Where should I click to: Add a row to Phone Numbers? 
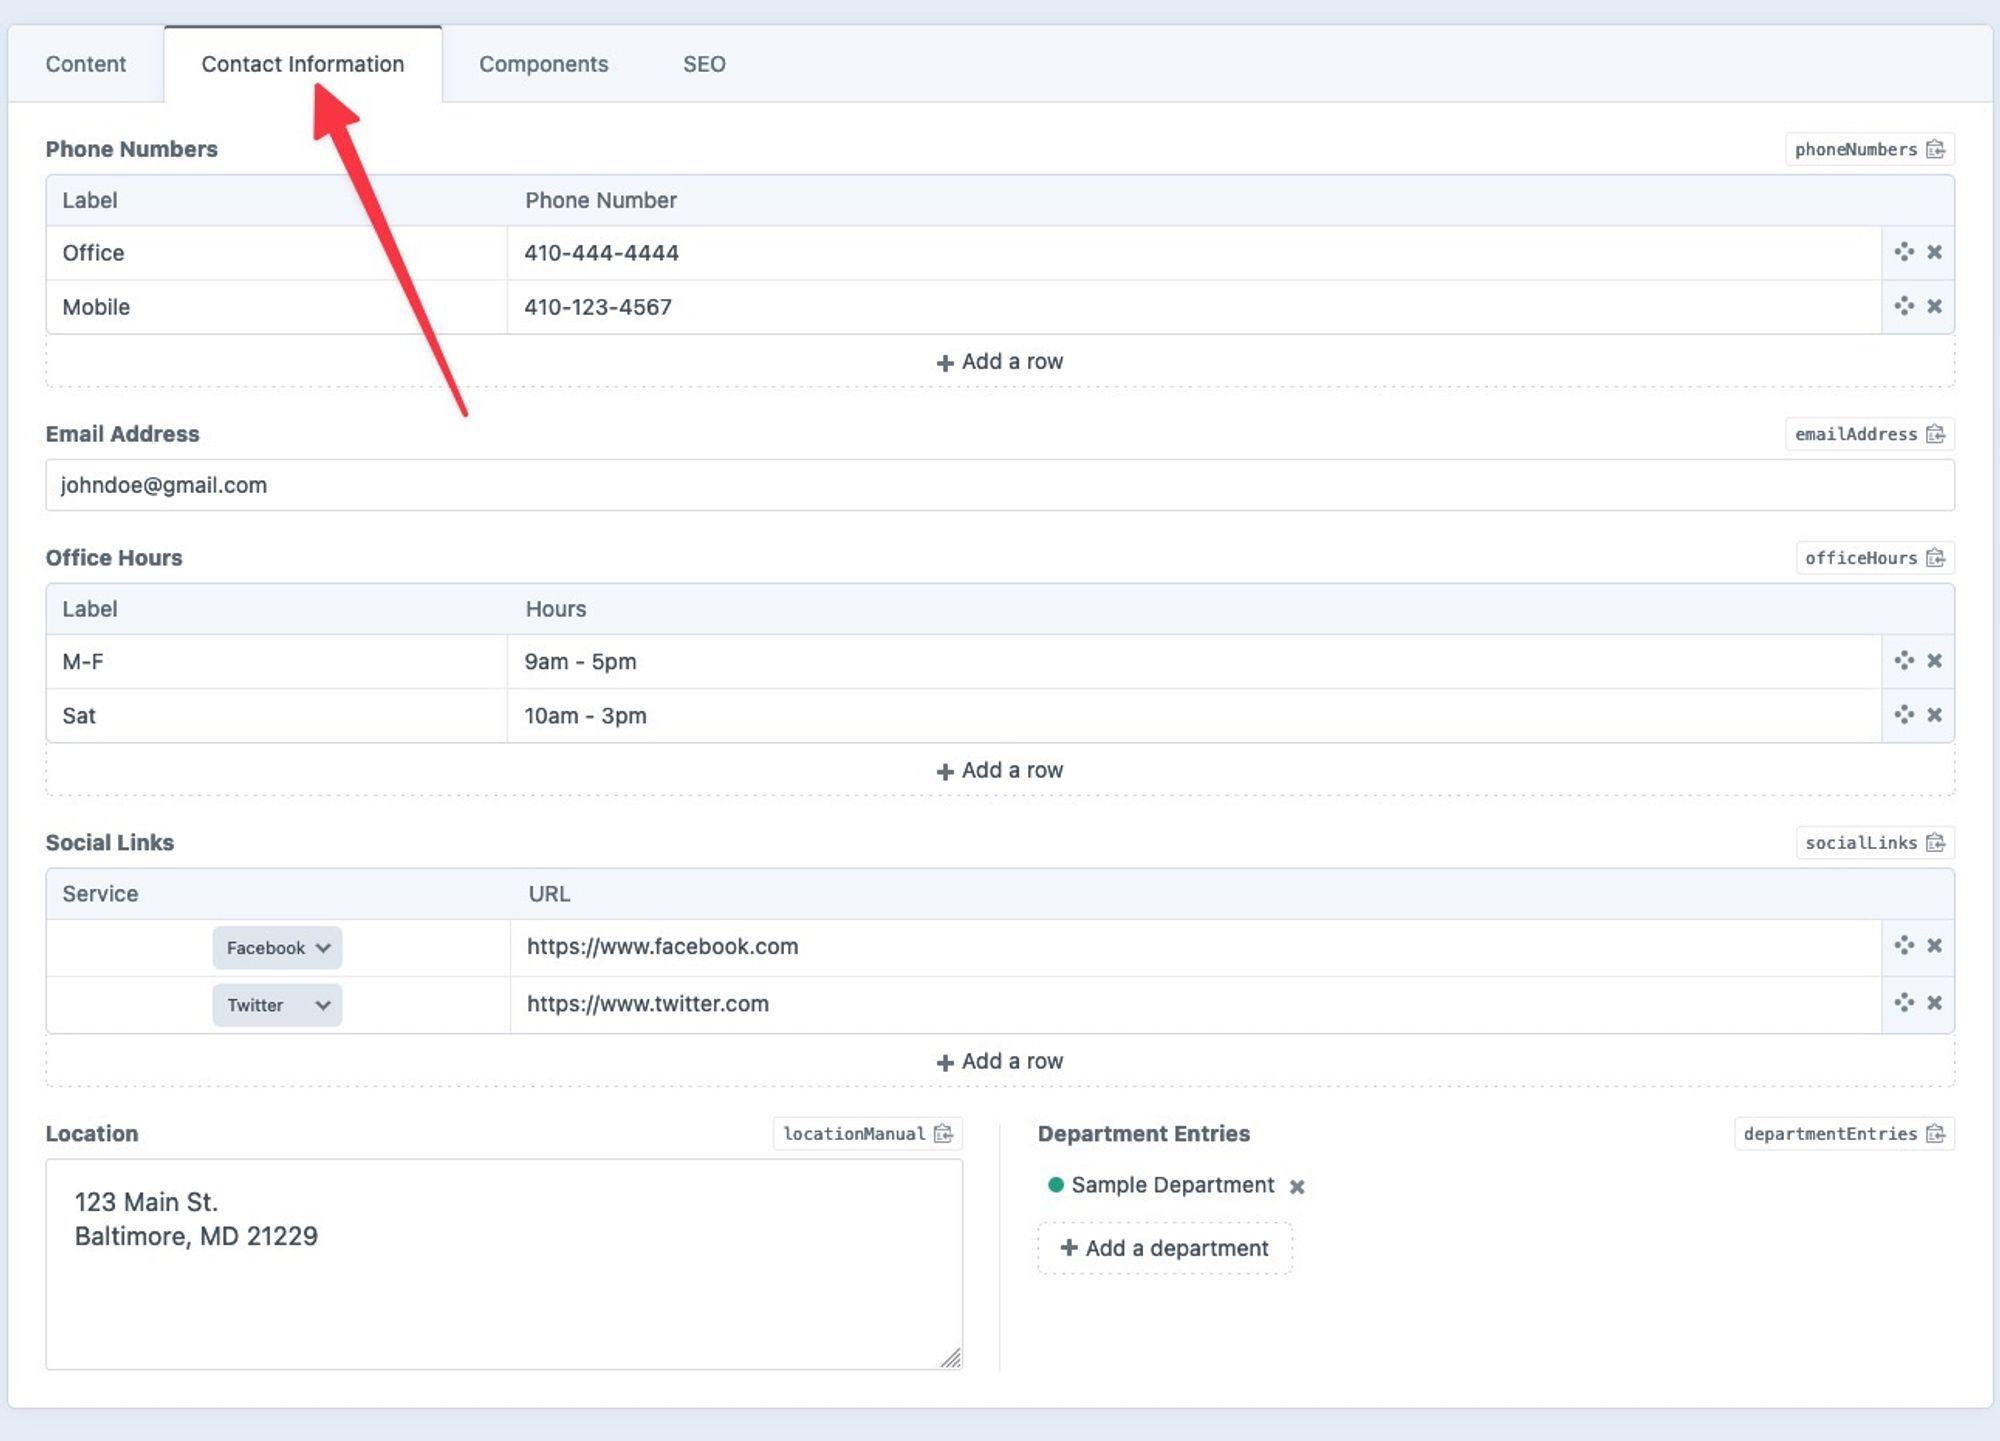pos(1000,362)
